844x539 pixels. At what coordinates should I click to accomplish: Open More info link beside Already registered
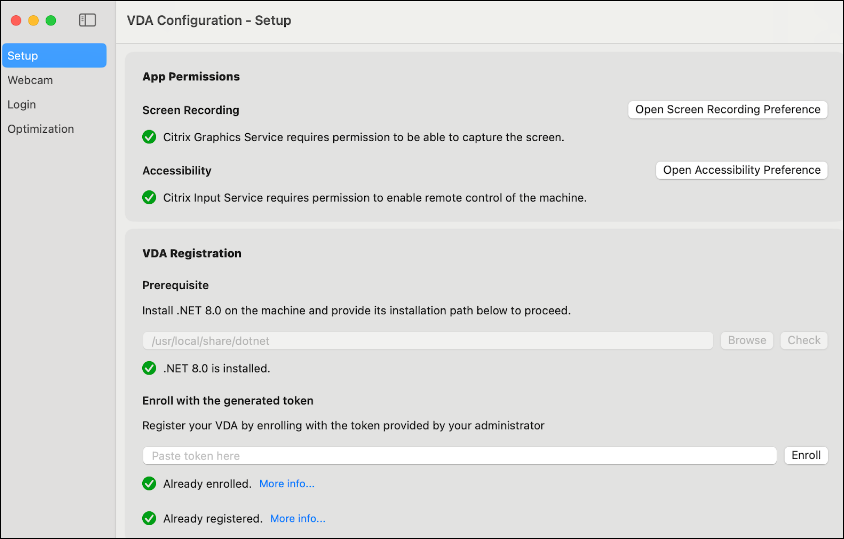click(297, 519)
